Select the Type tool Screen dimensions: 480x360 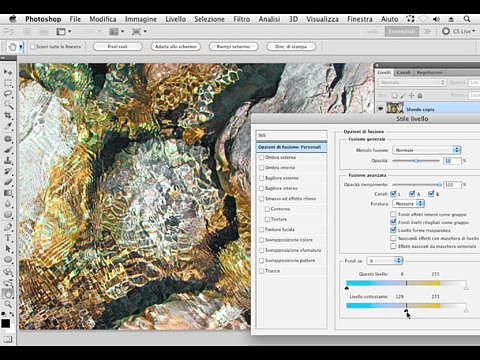click(x=8, y=238)
